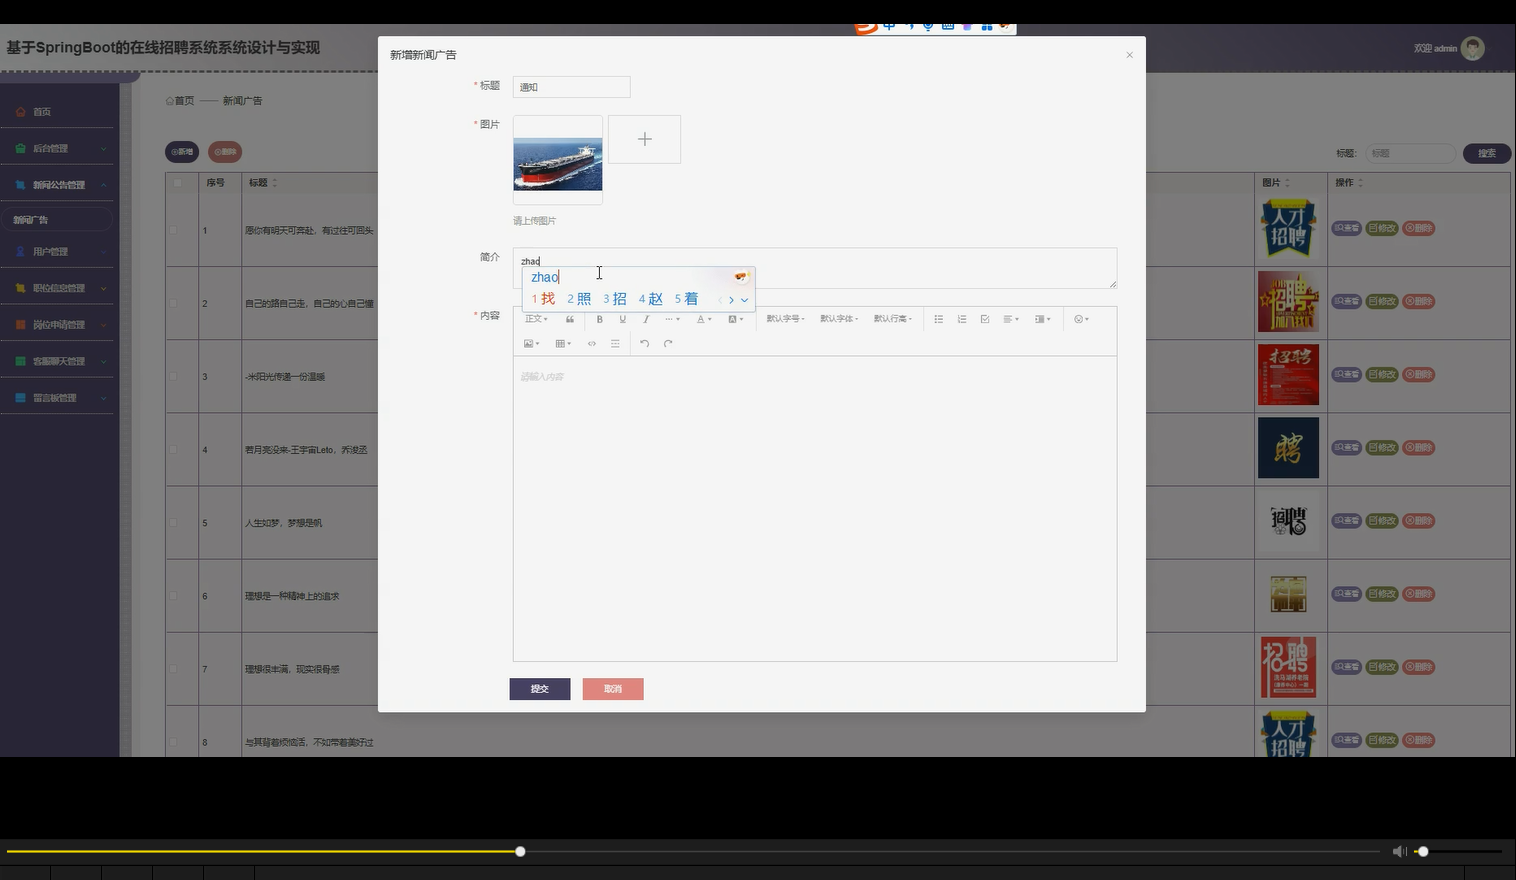Click the uploaded ship image thumbnail
The image size is (1516, 880).
pos(558,160)
